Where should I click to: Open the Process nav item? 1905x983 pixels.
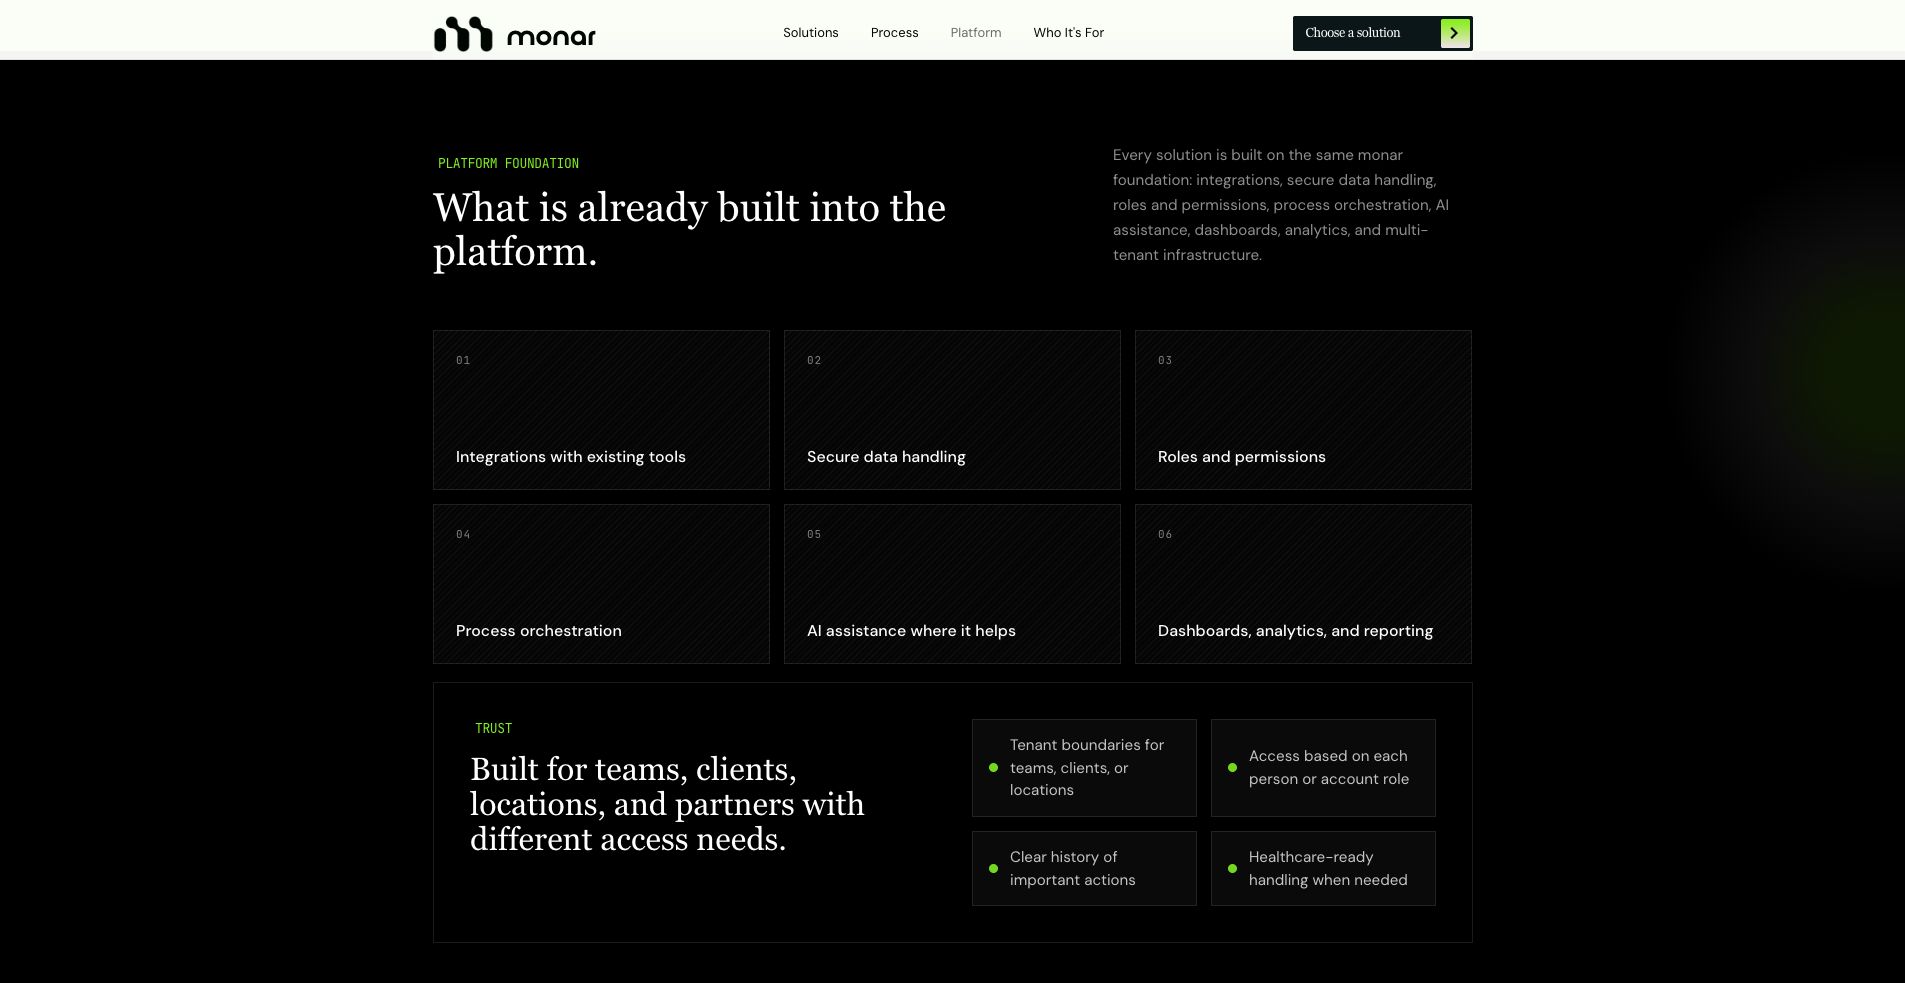(895, 33)
